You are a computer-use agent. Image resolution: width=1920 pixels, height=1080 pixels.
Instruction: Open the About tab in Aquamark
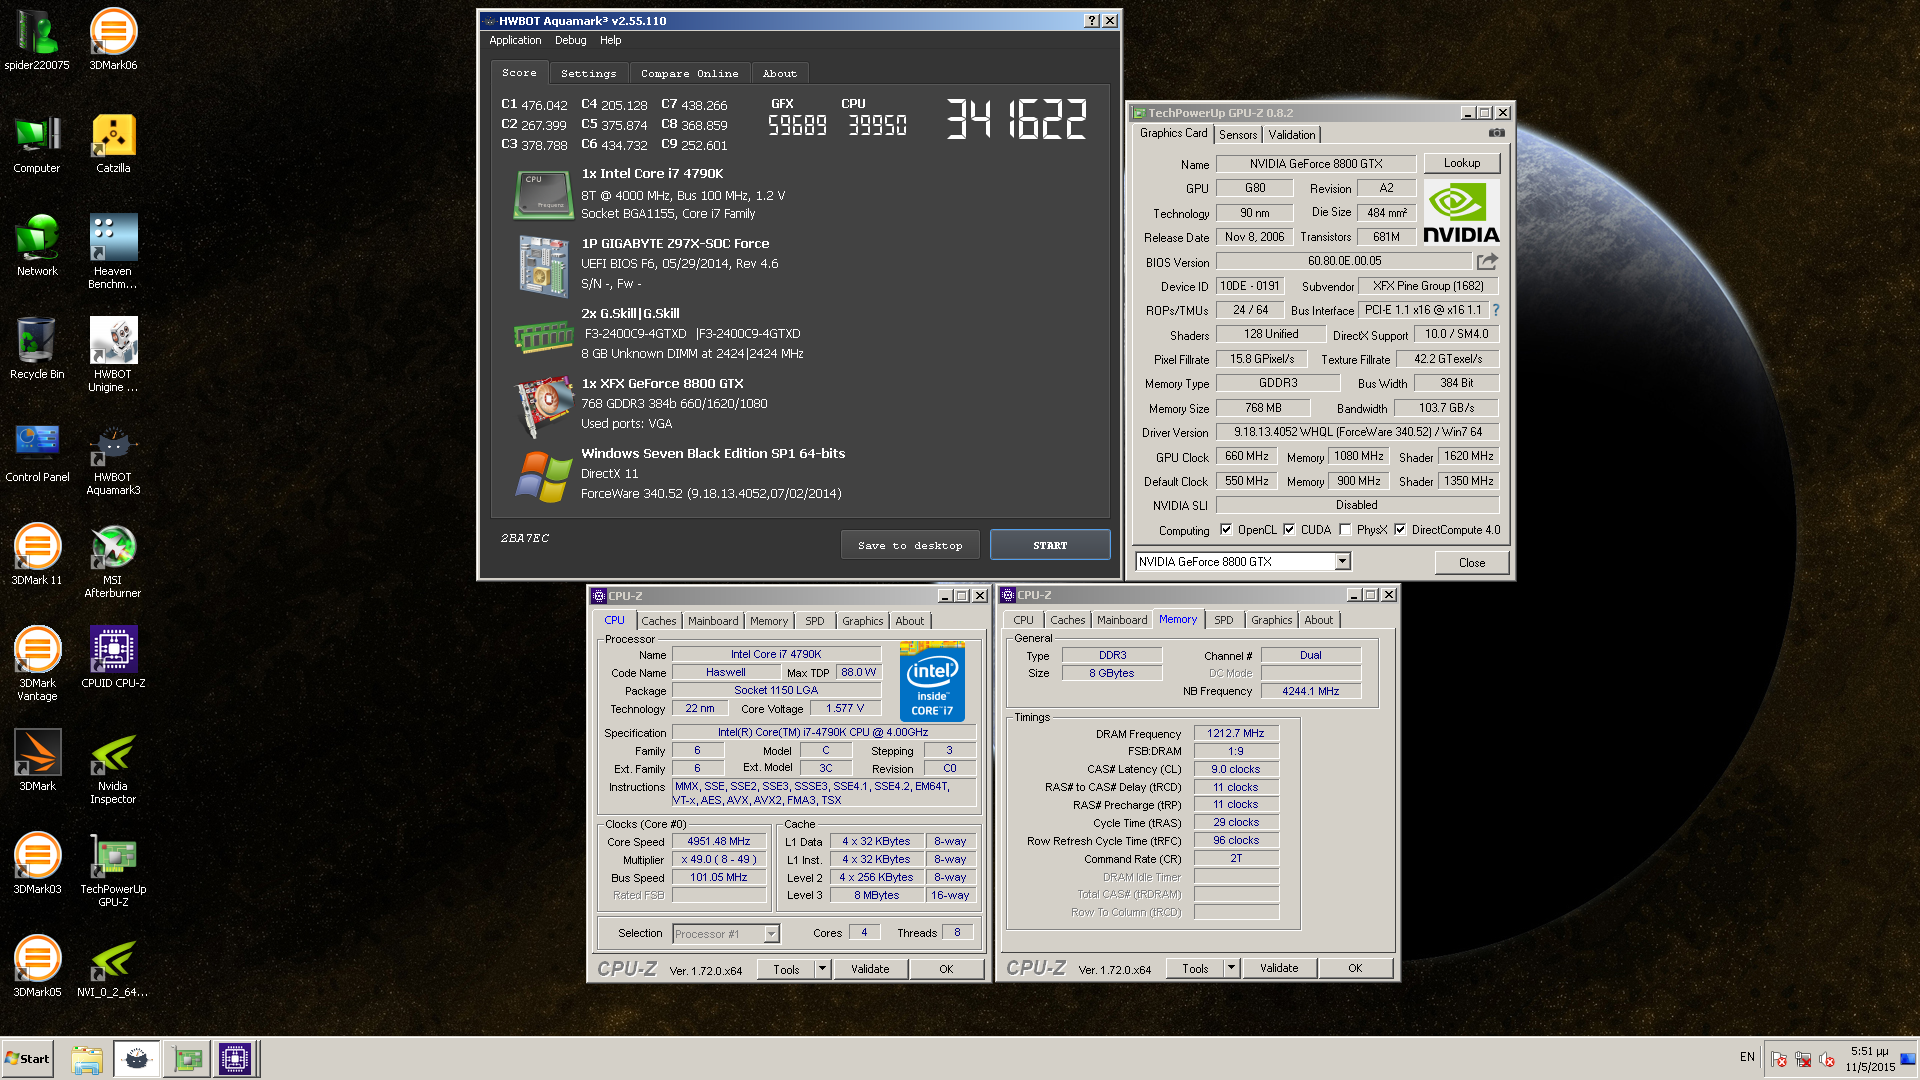(780, 74)
